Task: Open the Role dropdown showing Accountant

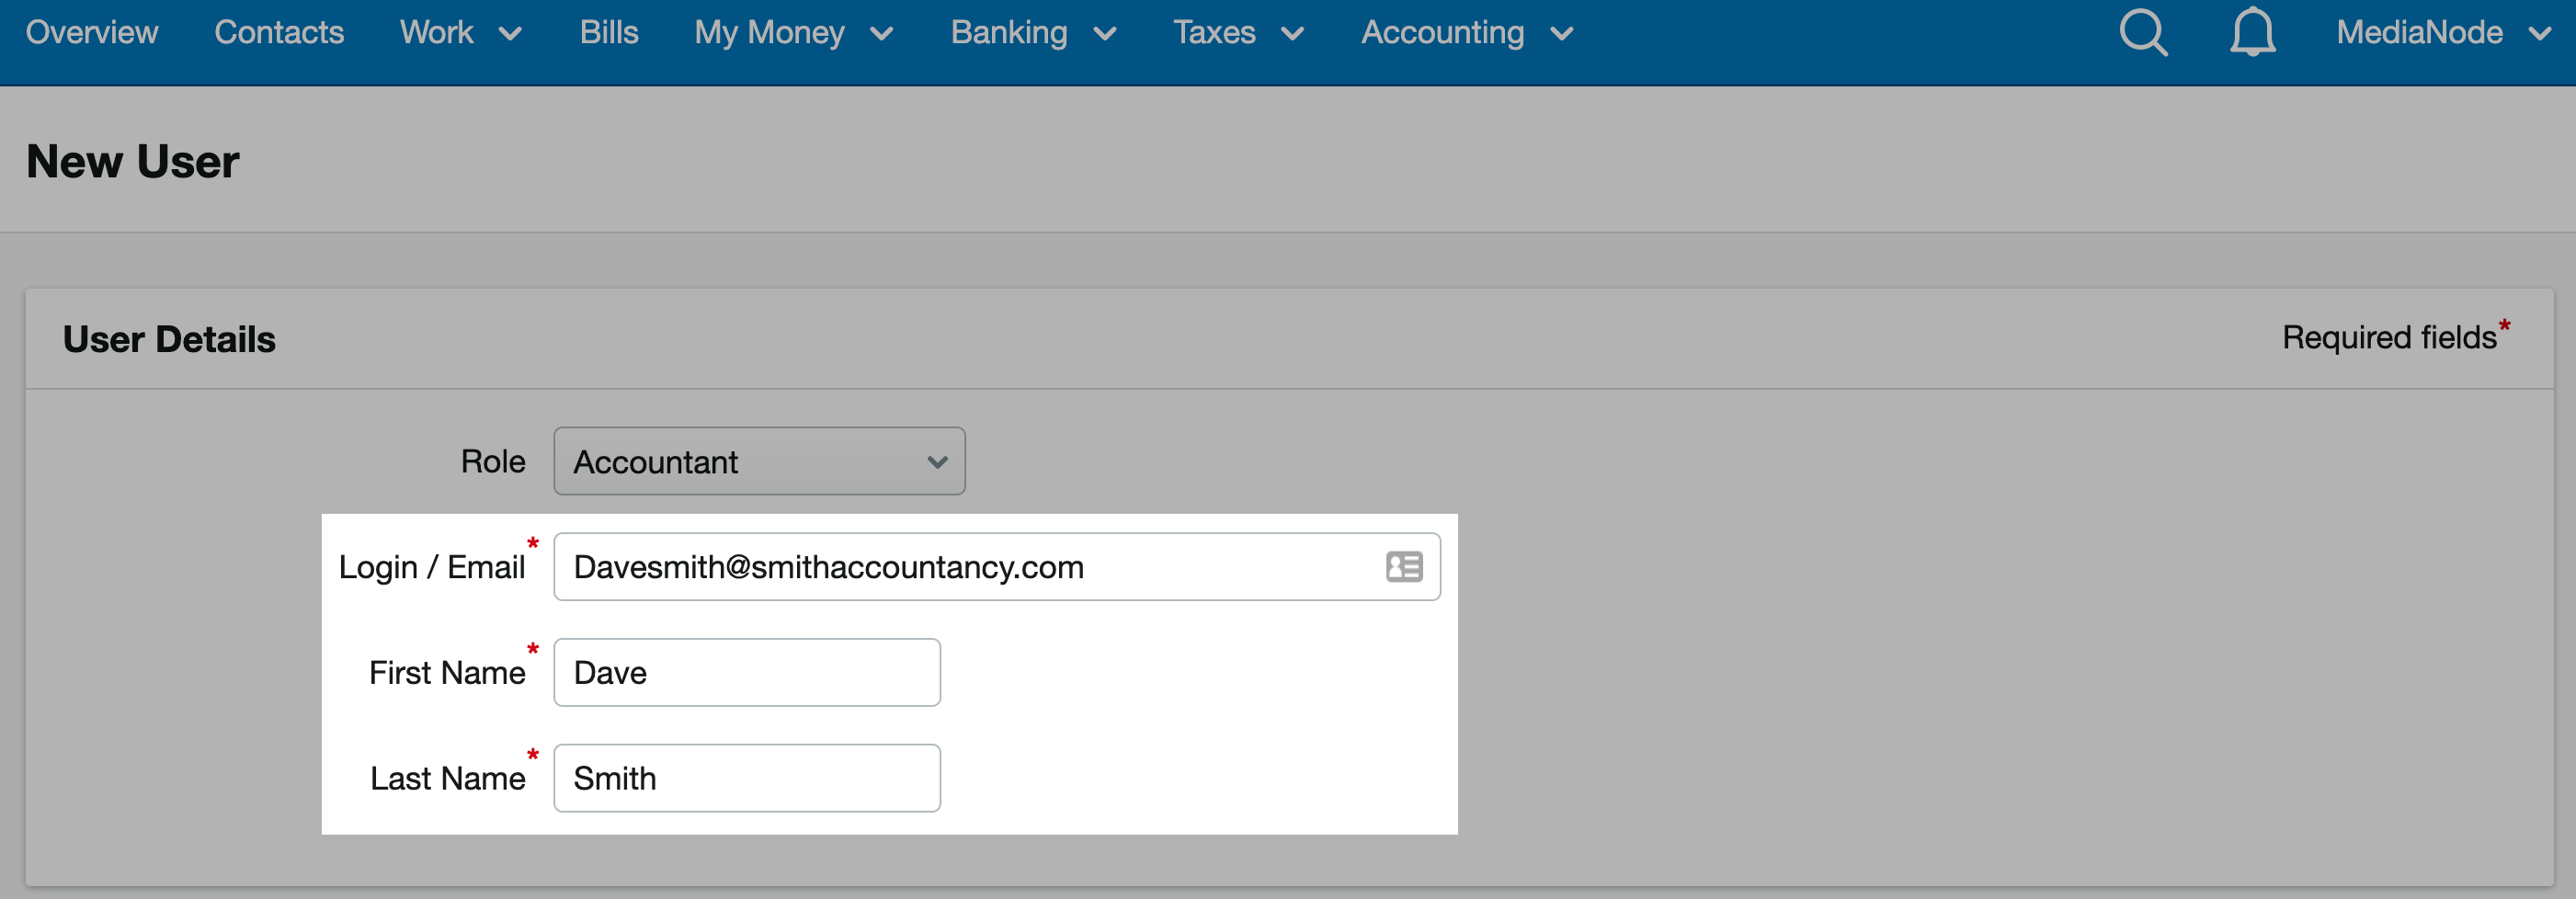Action: click(x=759, y=461)
